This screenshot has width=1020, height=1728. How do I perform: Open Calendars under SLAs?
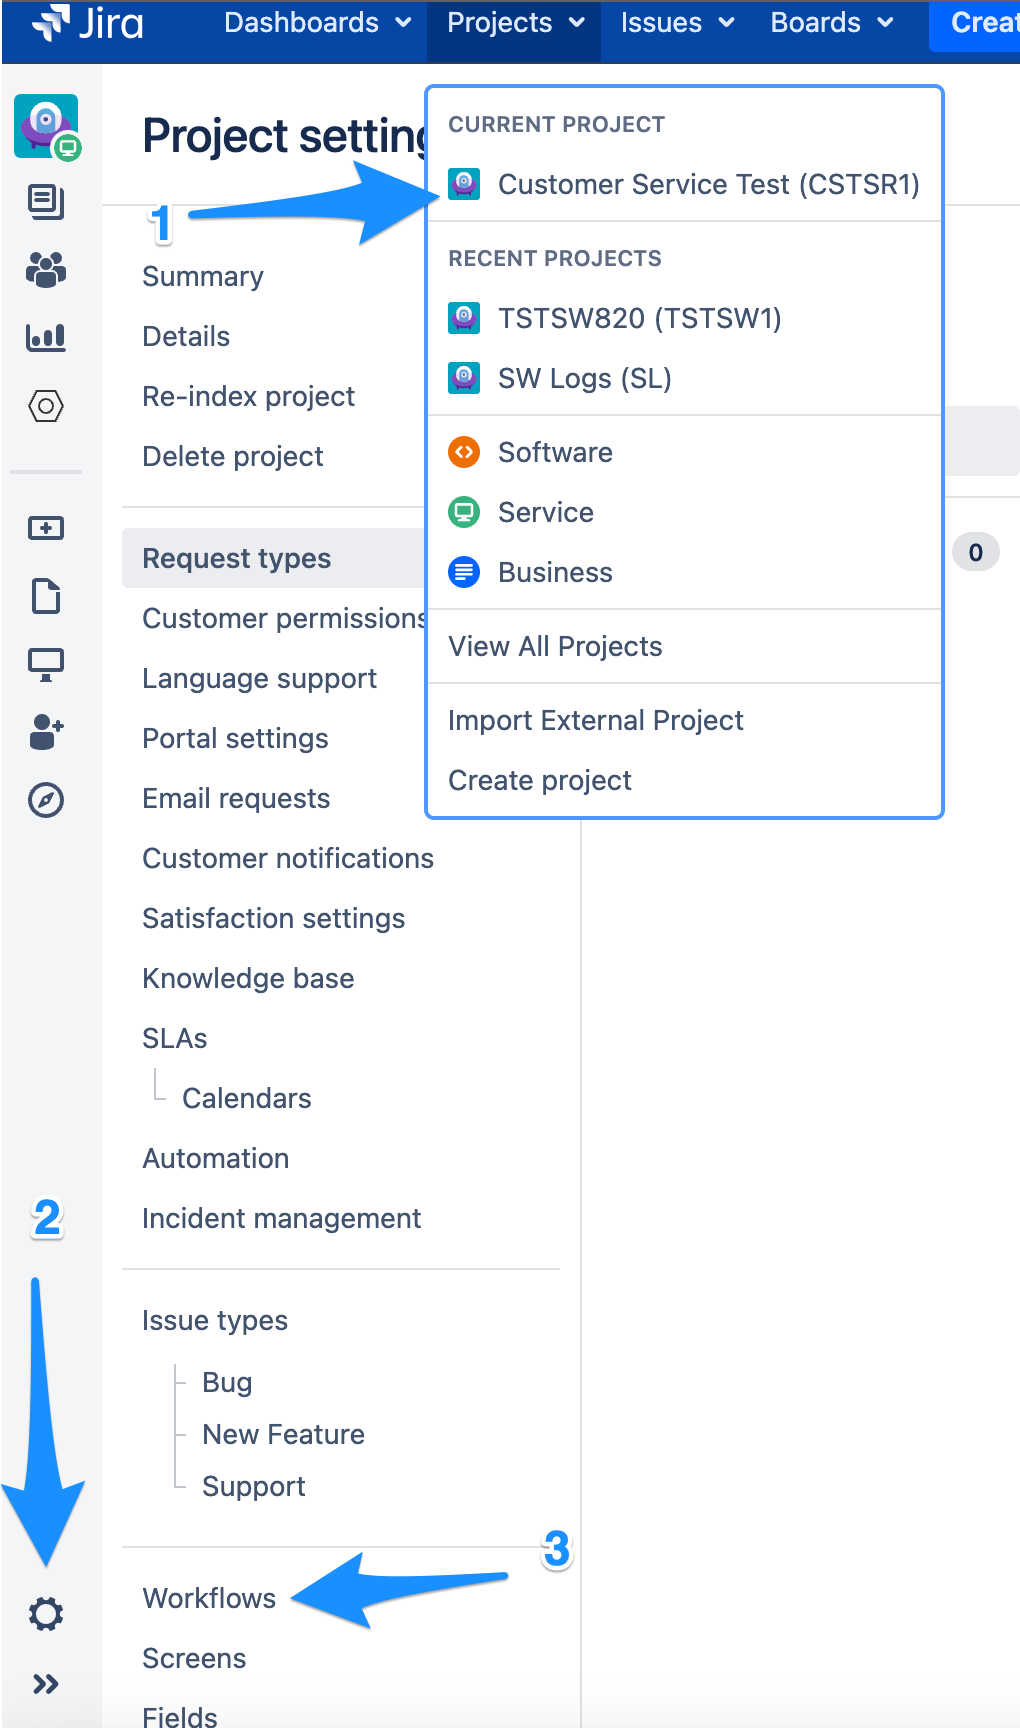[246, 1098]
